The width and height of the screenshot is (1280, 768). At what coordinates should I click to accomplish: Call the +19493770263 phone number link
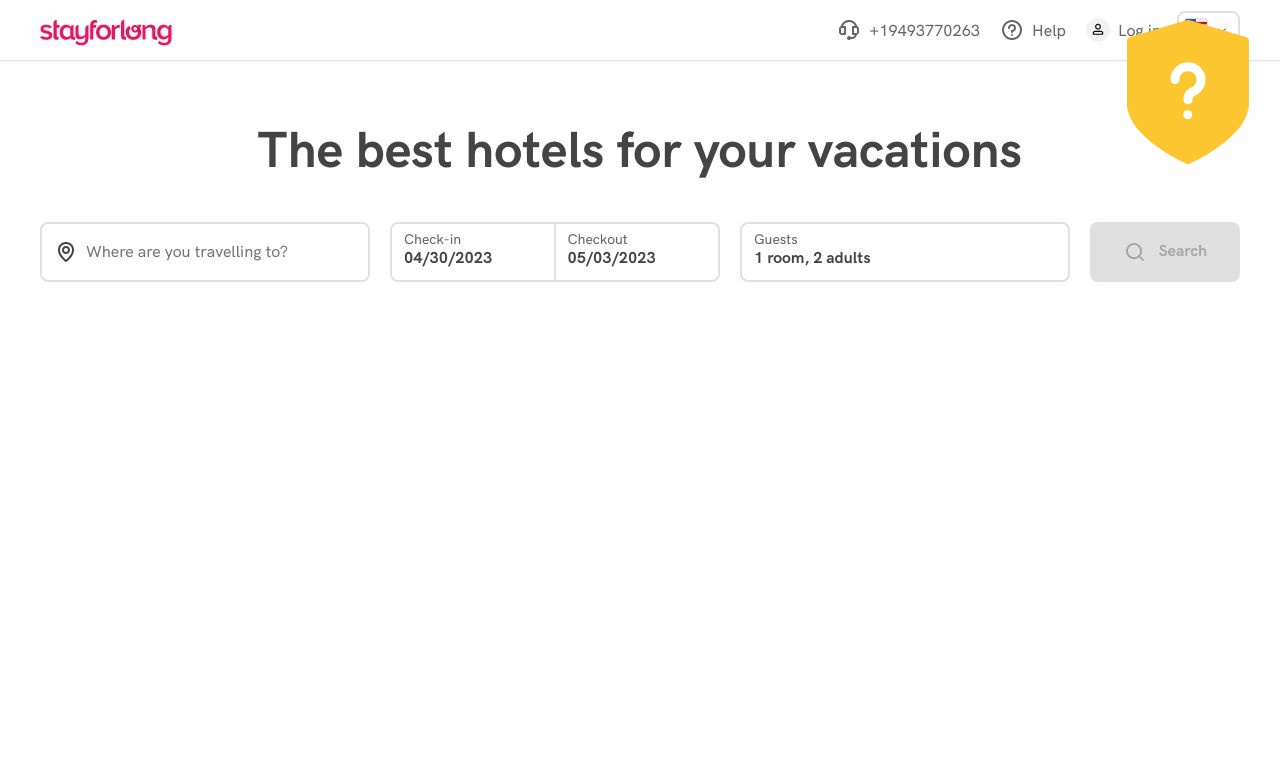[x=924, y=31]
